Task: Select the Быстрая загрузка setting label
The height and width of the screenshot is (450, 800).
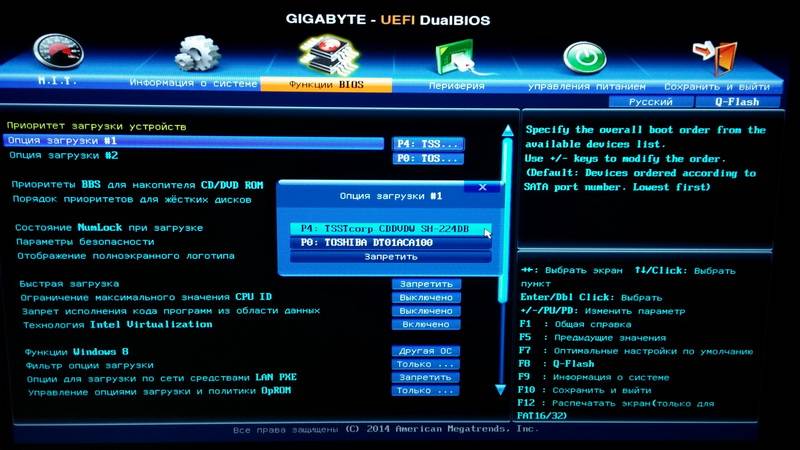Action: point(69,284)
